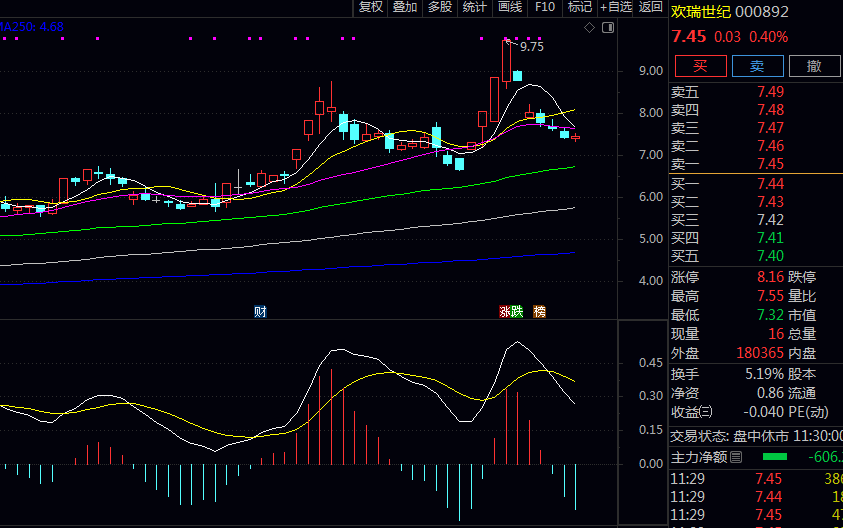This screenshot has height=528, width=843.
Task: Click the orange 榜 marker icon
Action: [540, 311]
